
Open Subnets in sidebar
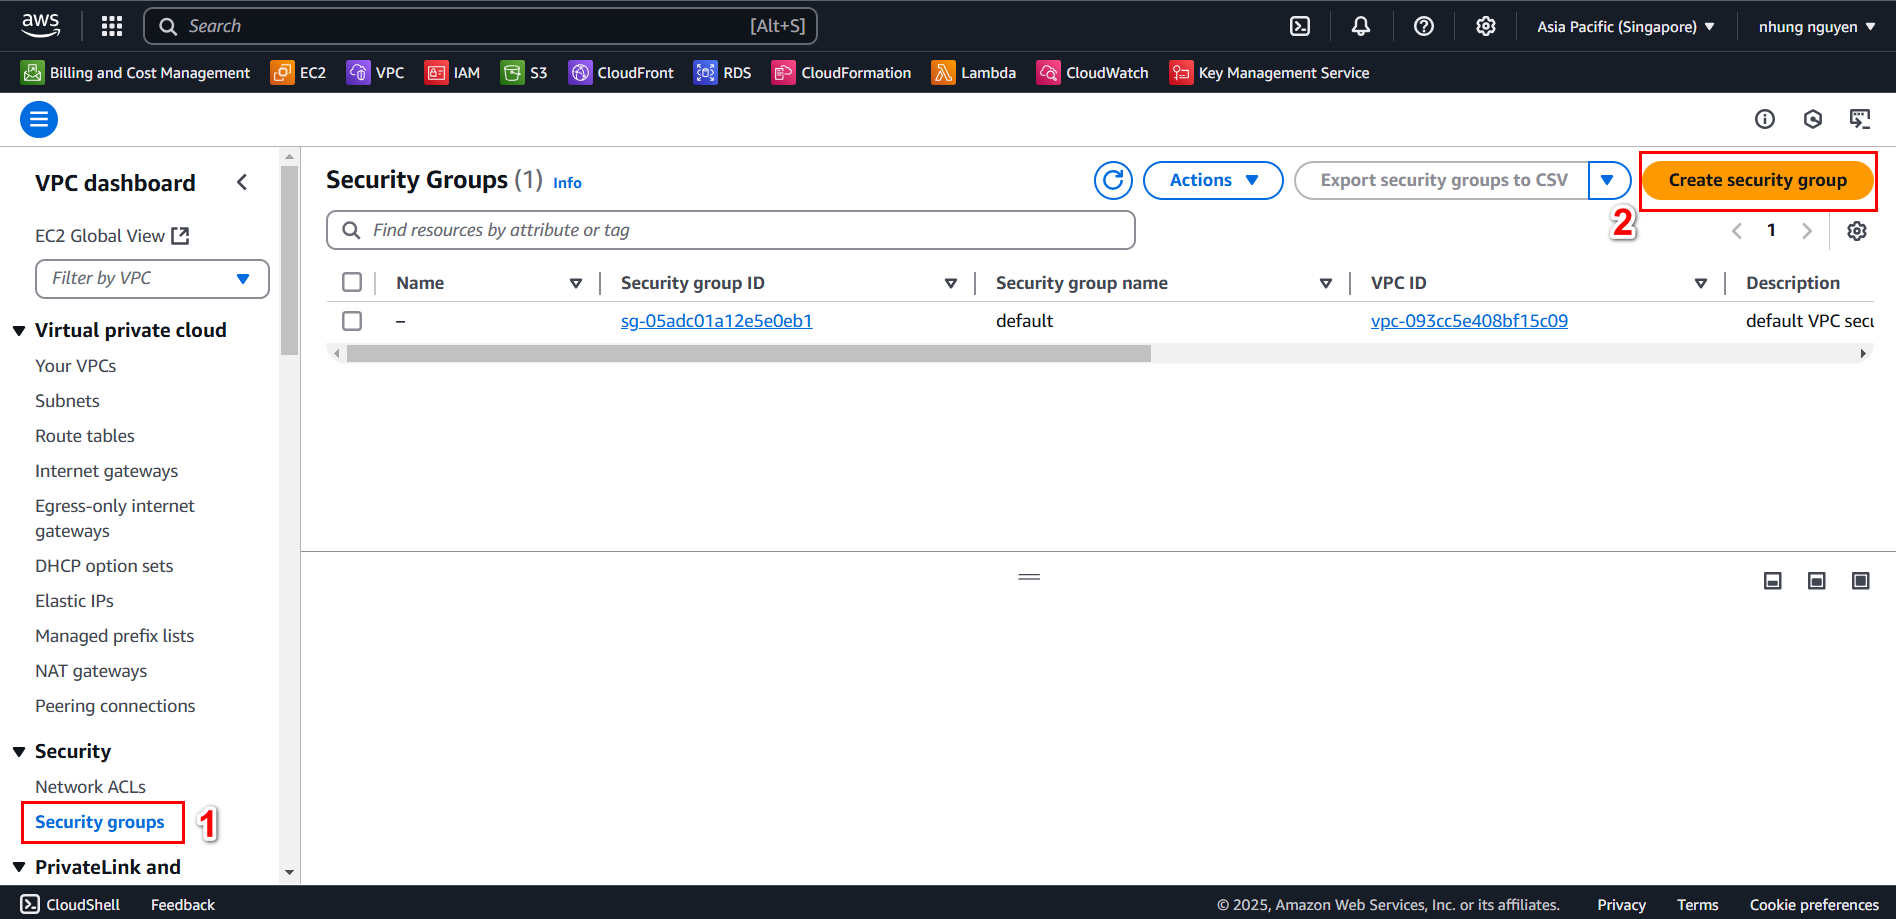(67, 401)
